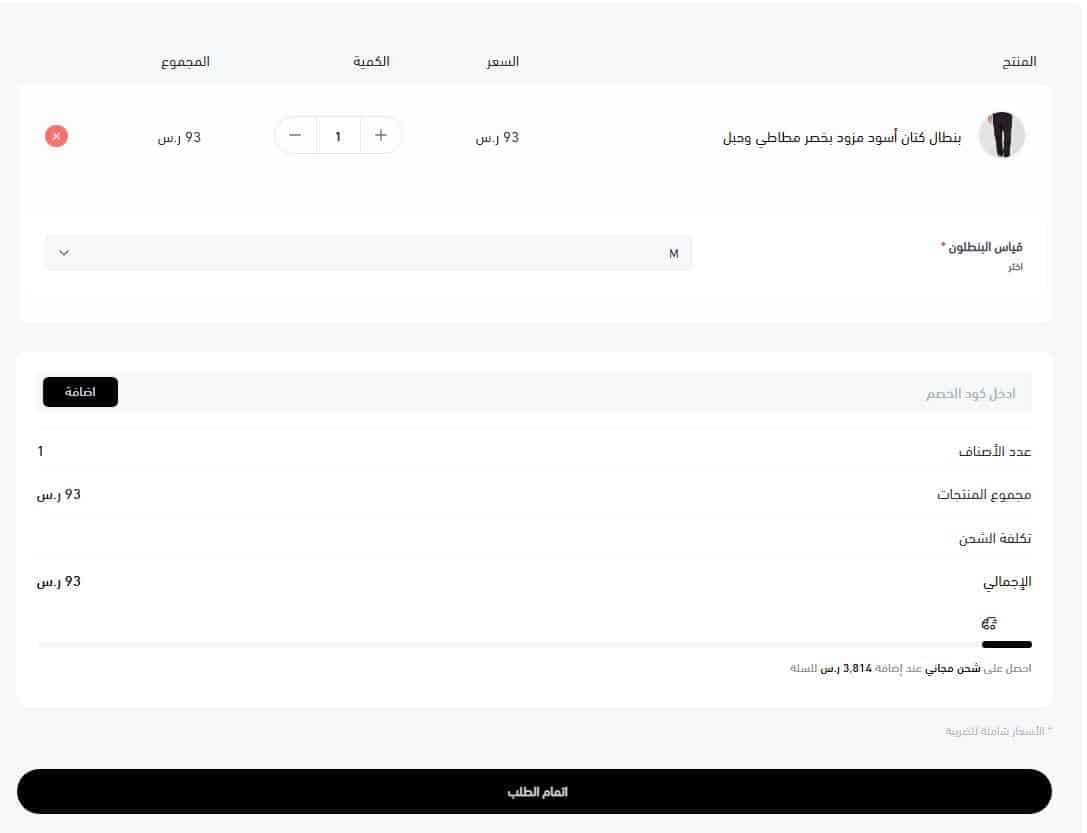The height and width of the screenshot is (833, 1087).
Task: Select the عدد الأصناف label
Action: click(x=995, y=452)
